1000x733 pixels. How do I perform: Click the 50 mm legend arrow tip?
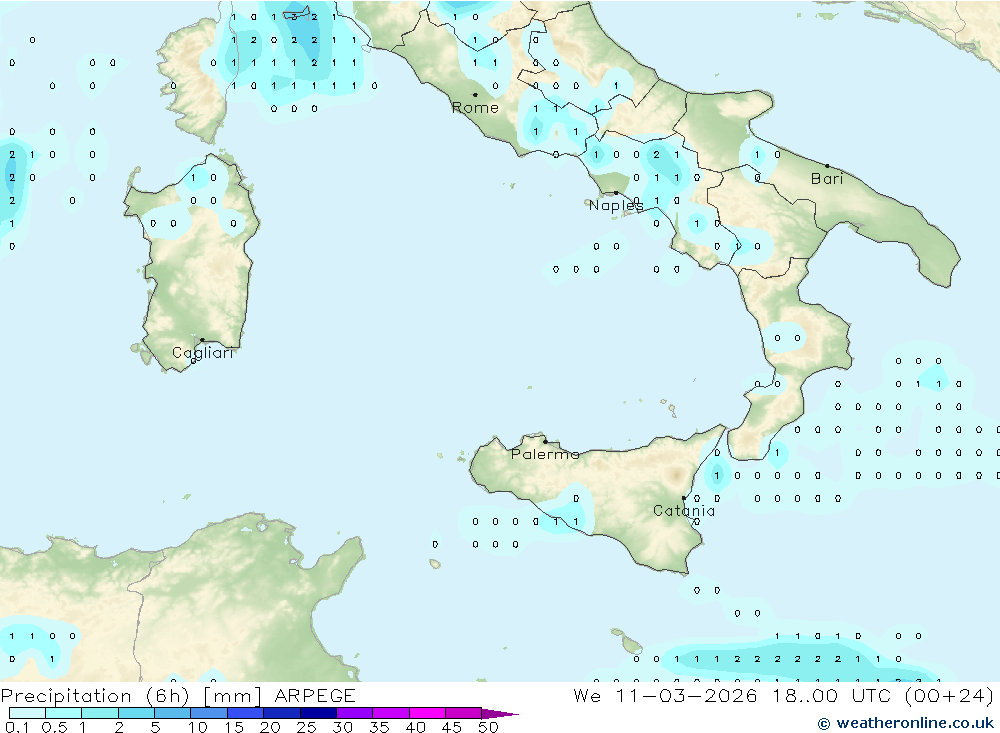pyautogui.click(x=500, y=713)
